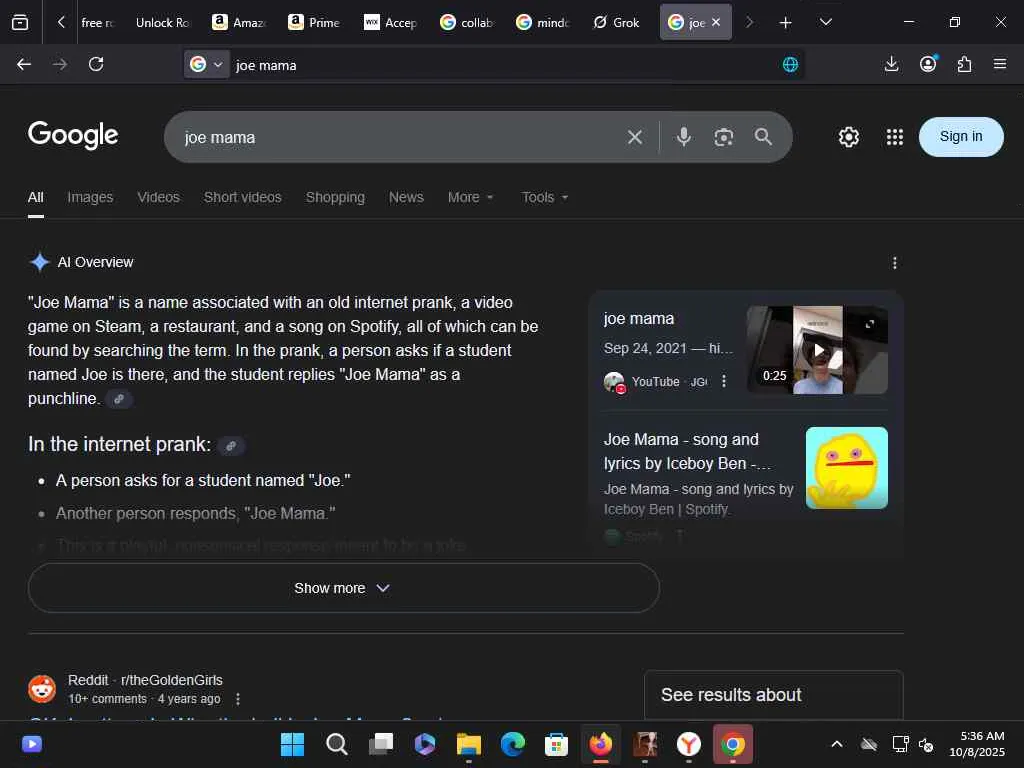Go forward with the arrow button
The width and height of the screenshot is (1024, 768).
[x=60, y=64]
